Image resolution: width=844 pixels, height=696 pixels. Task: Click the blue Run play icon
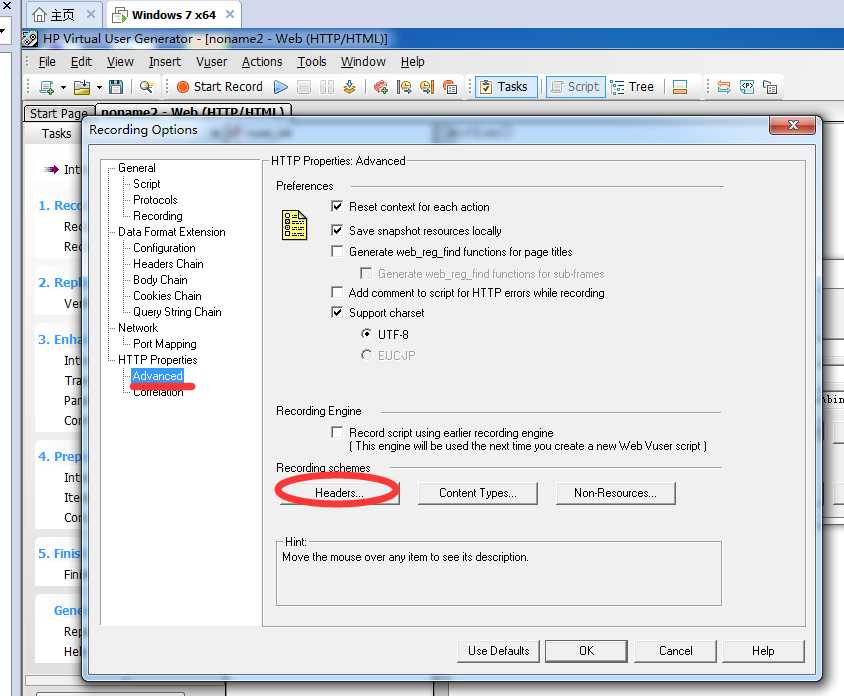(280, 87)
